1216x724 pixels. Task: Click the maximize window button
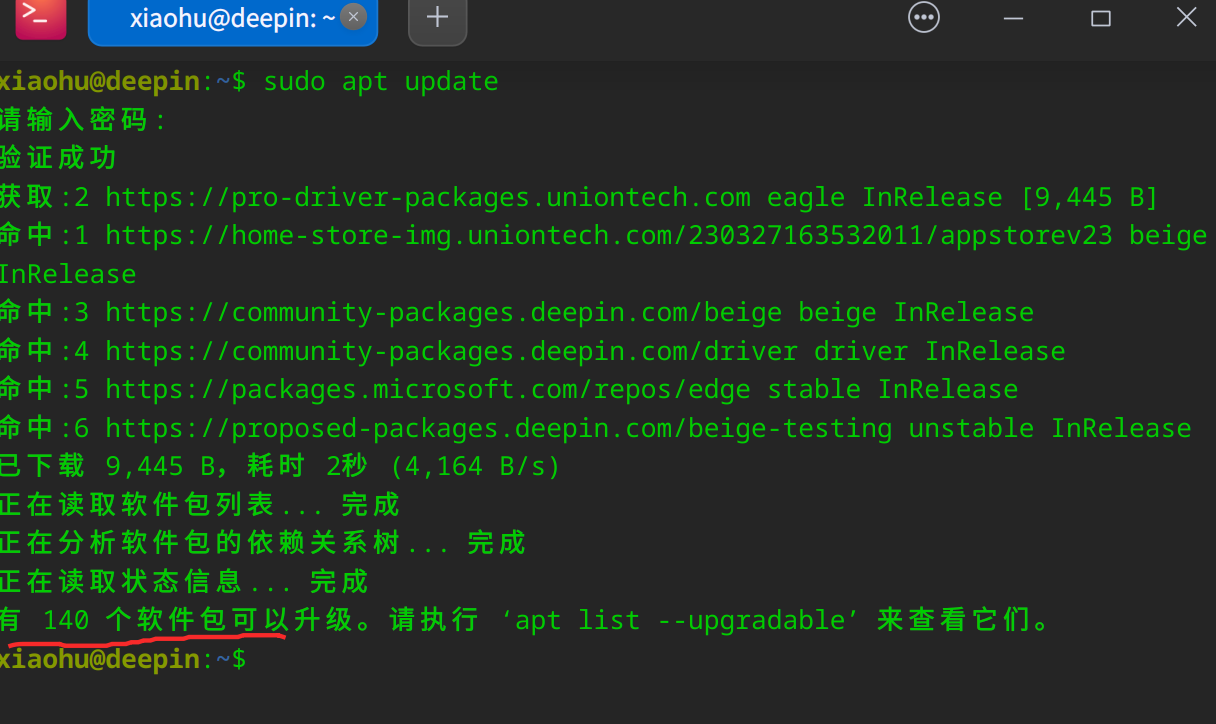point(1100,17)
